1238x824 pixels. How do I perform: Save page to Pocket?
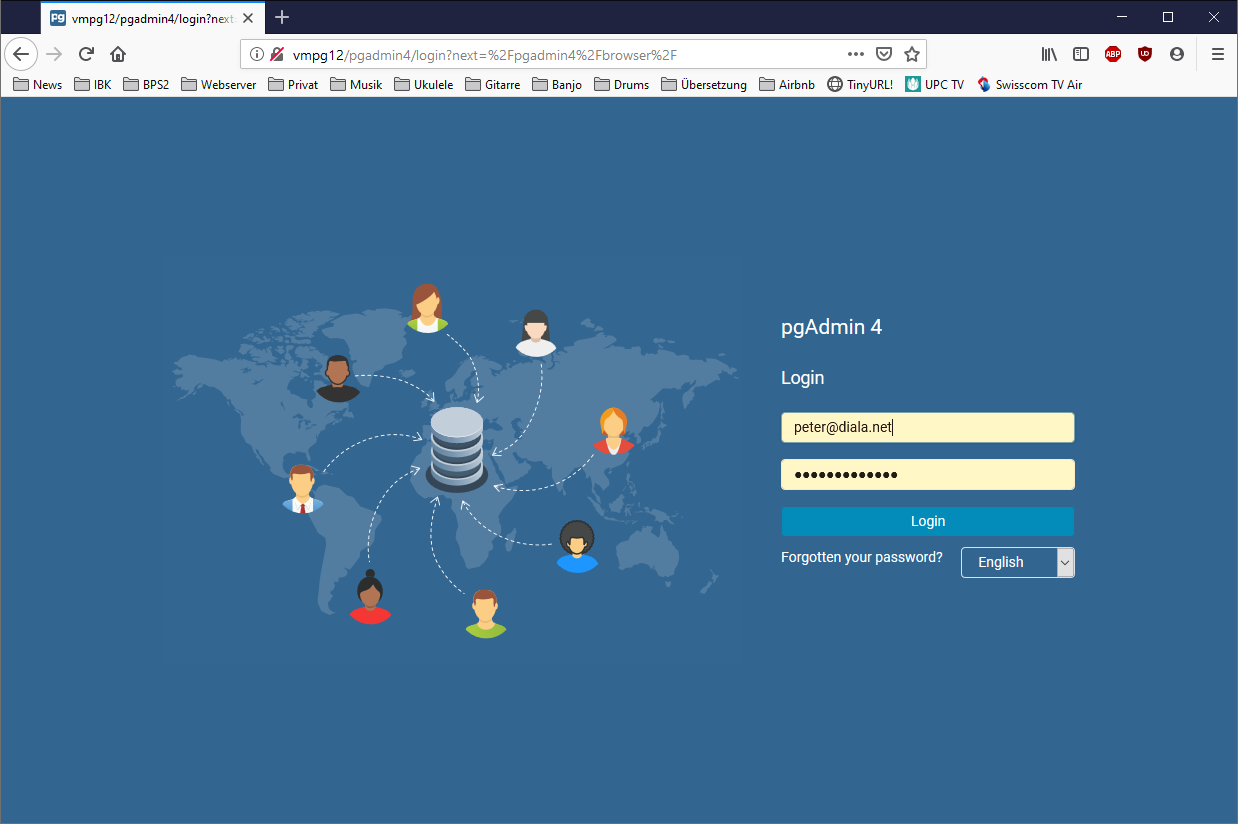(x=884, y=54)
